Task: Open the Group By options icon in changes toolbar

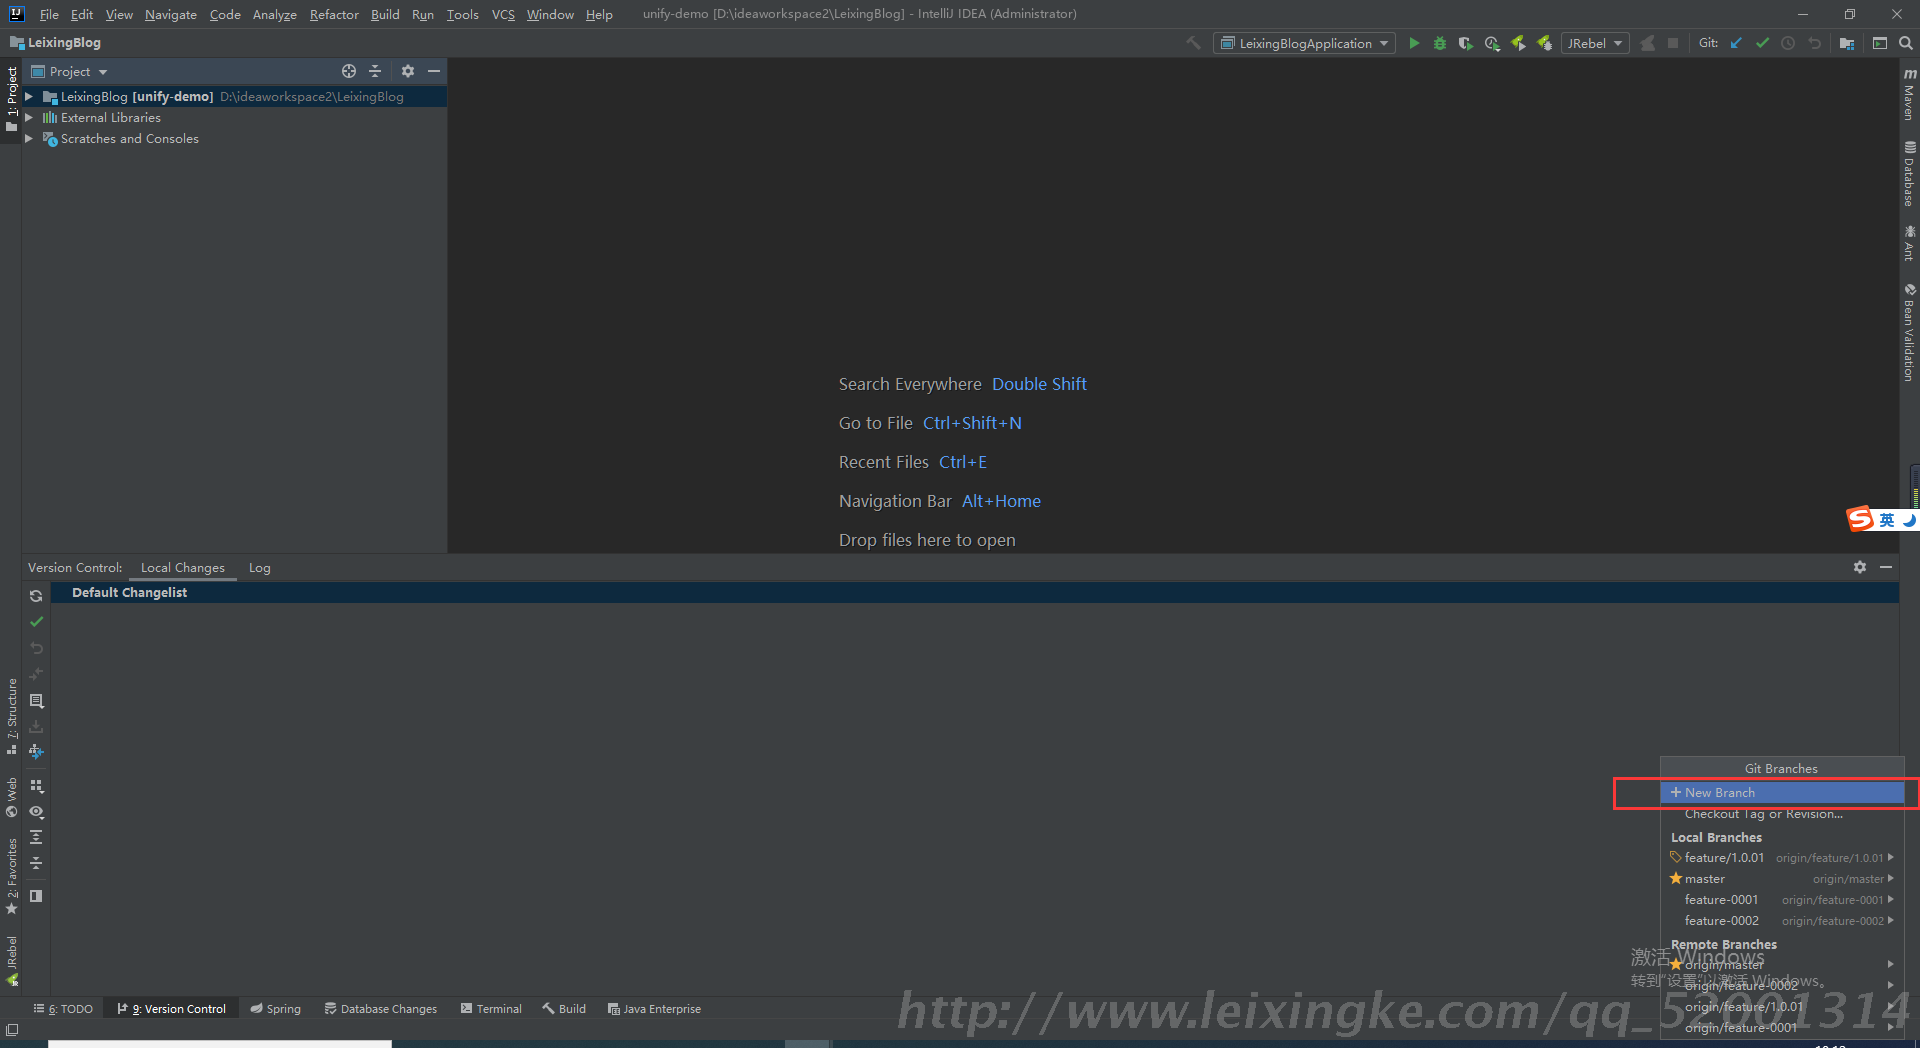Action: tap(36, 786)
